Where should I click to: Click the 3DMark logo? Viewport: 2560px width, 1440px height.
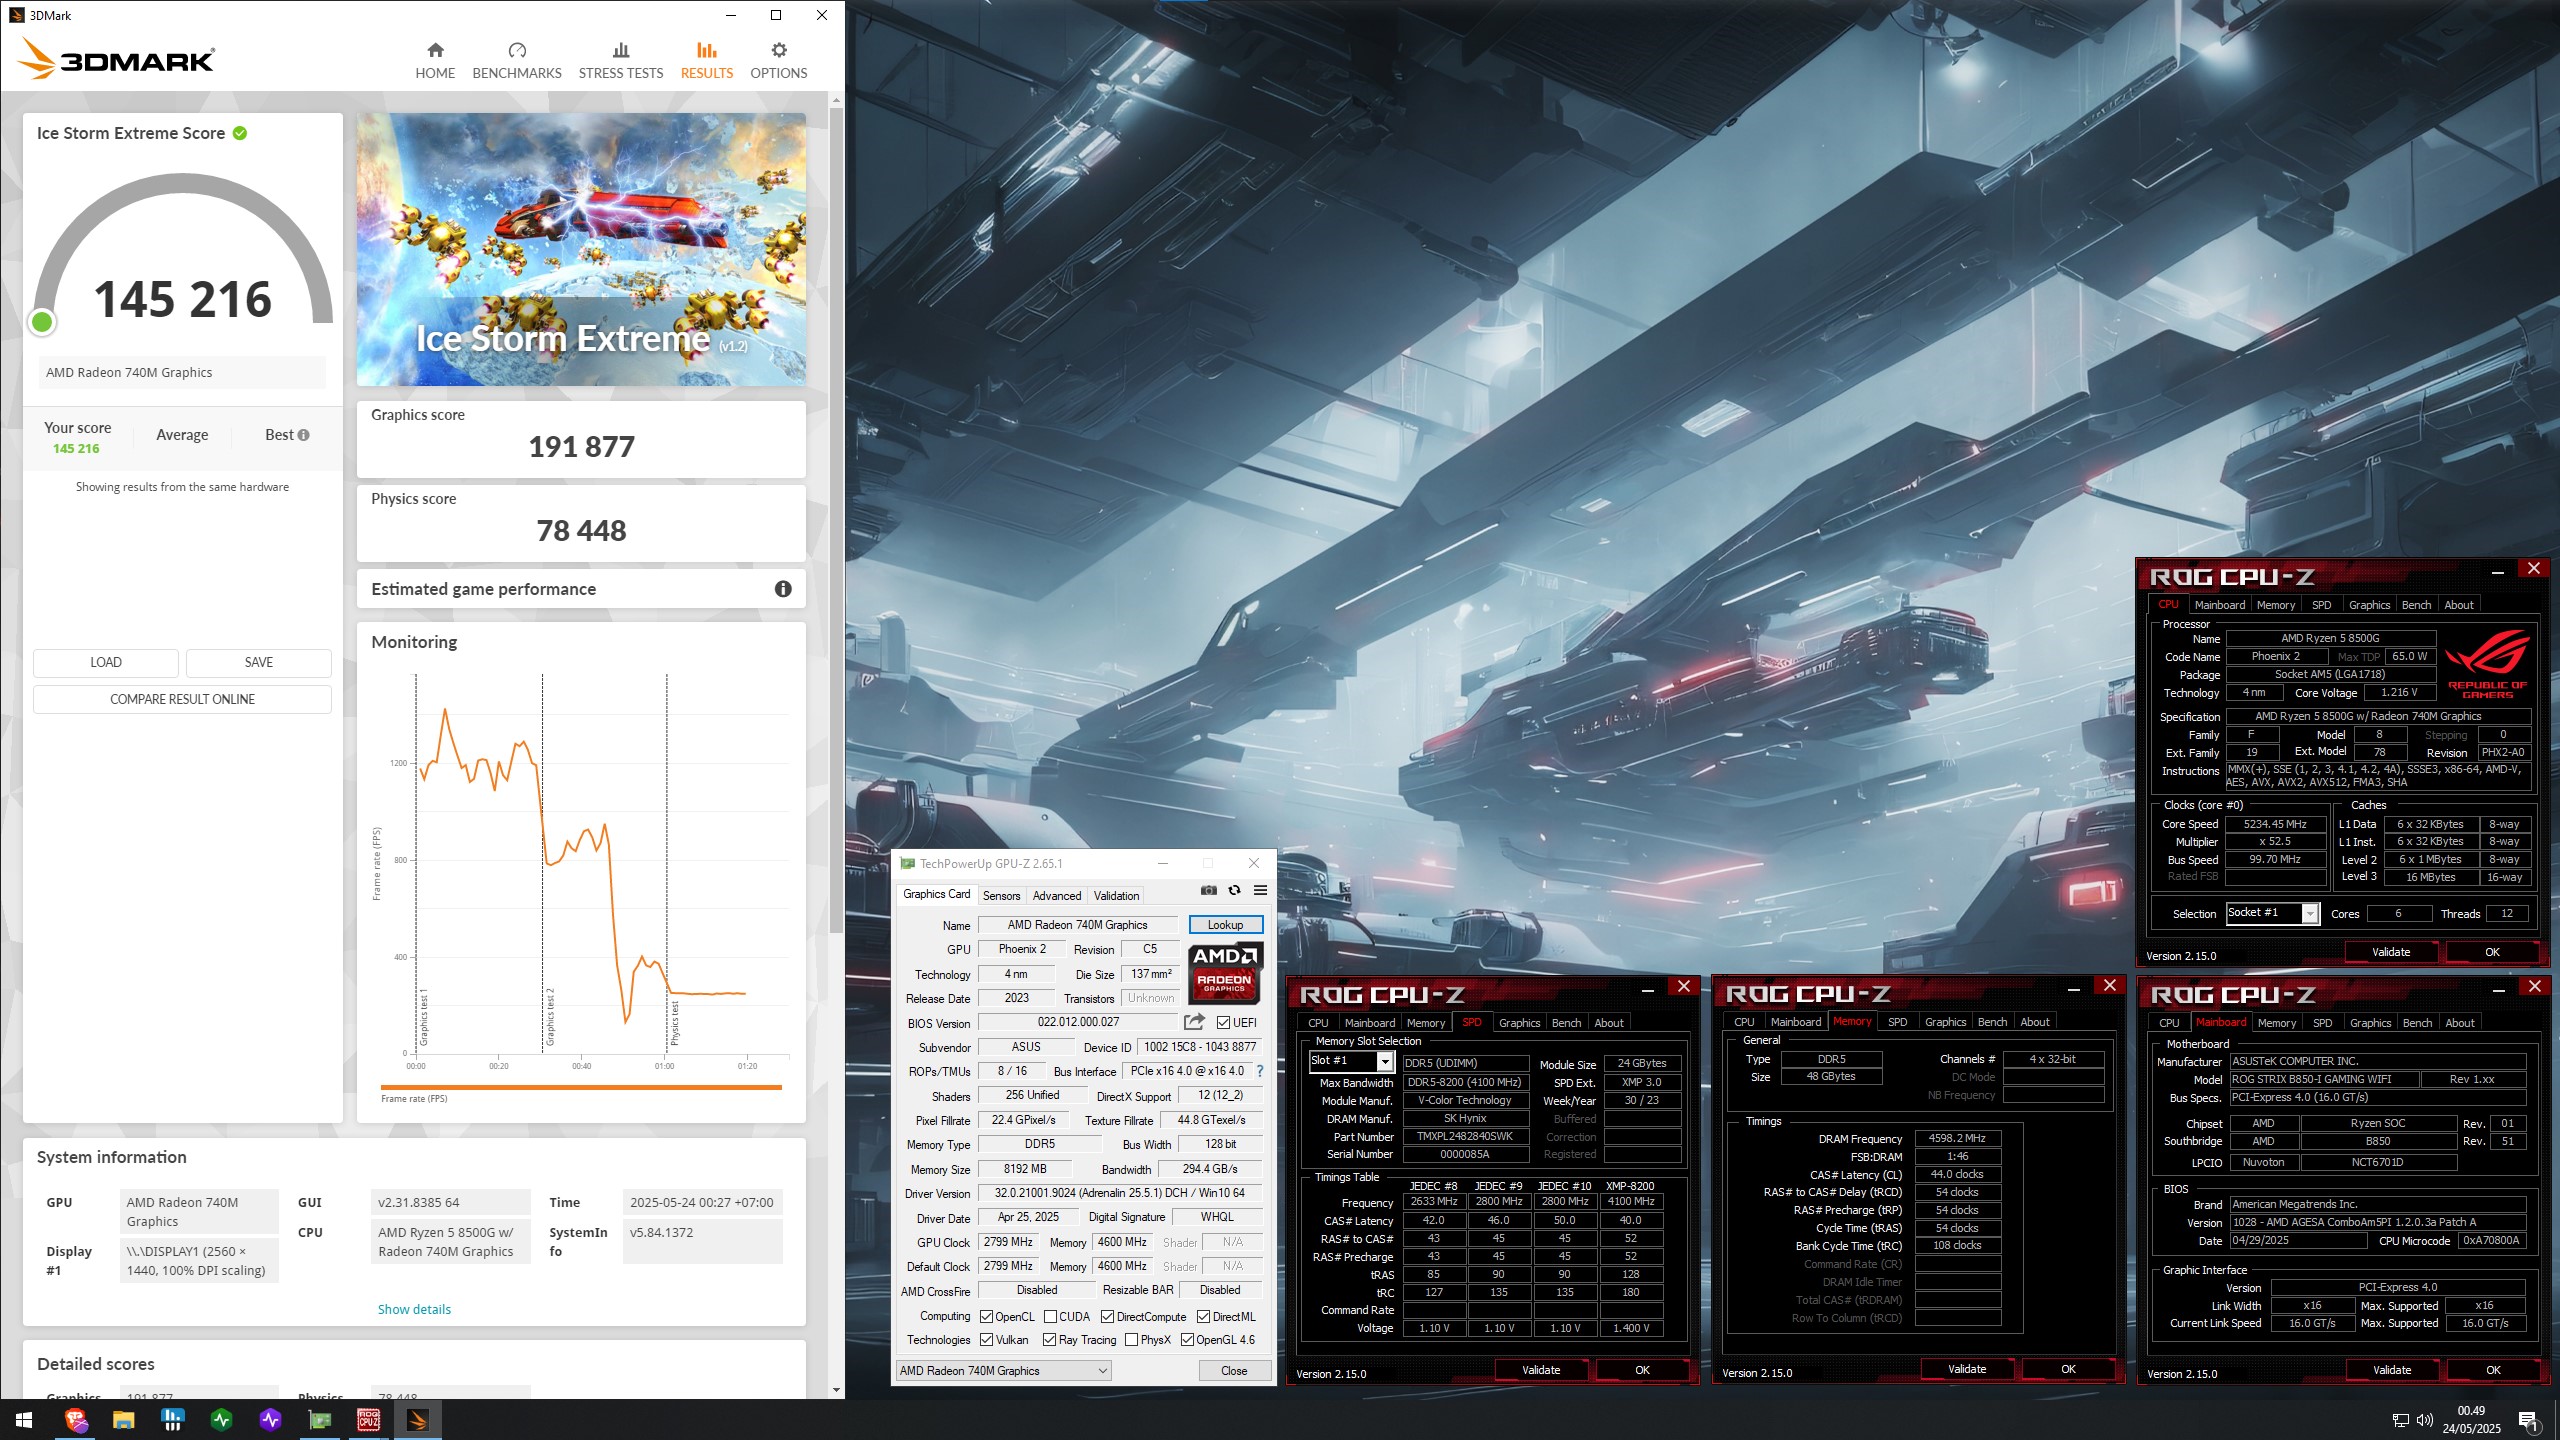[x=117, y=59]
